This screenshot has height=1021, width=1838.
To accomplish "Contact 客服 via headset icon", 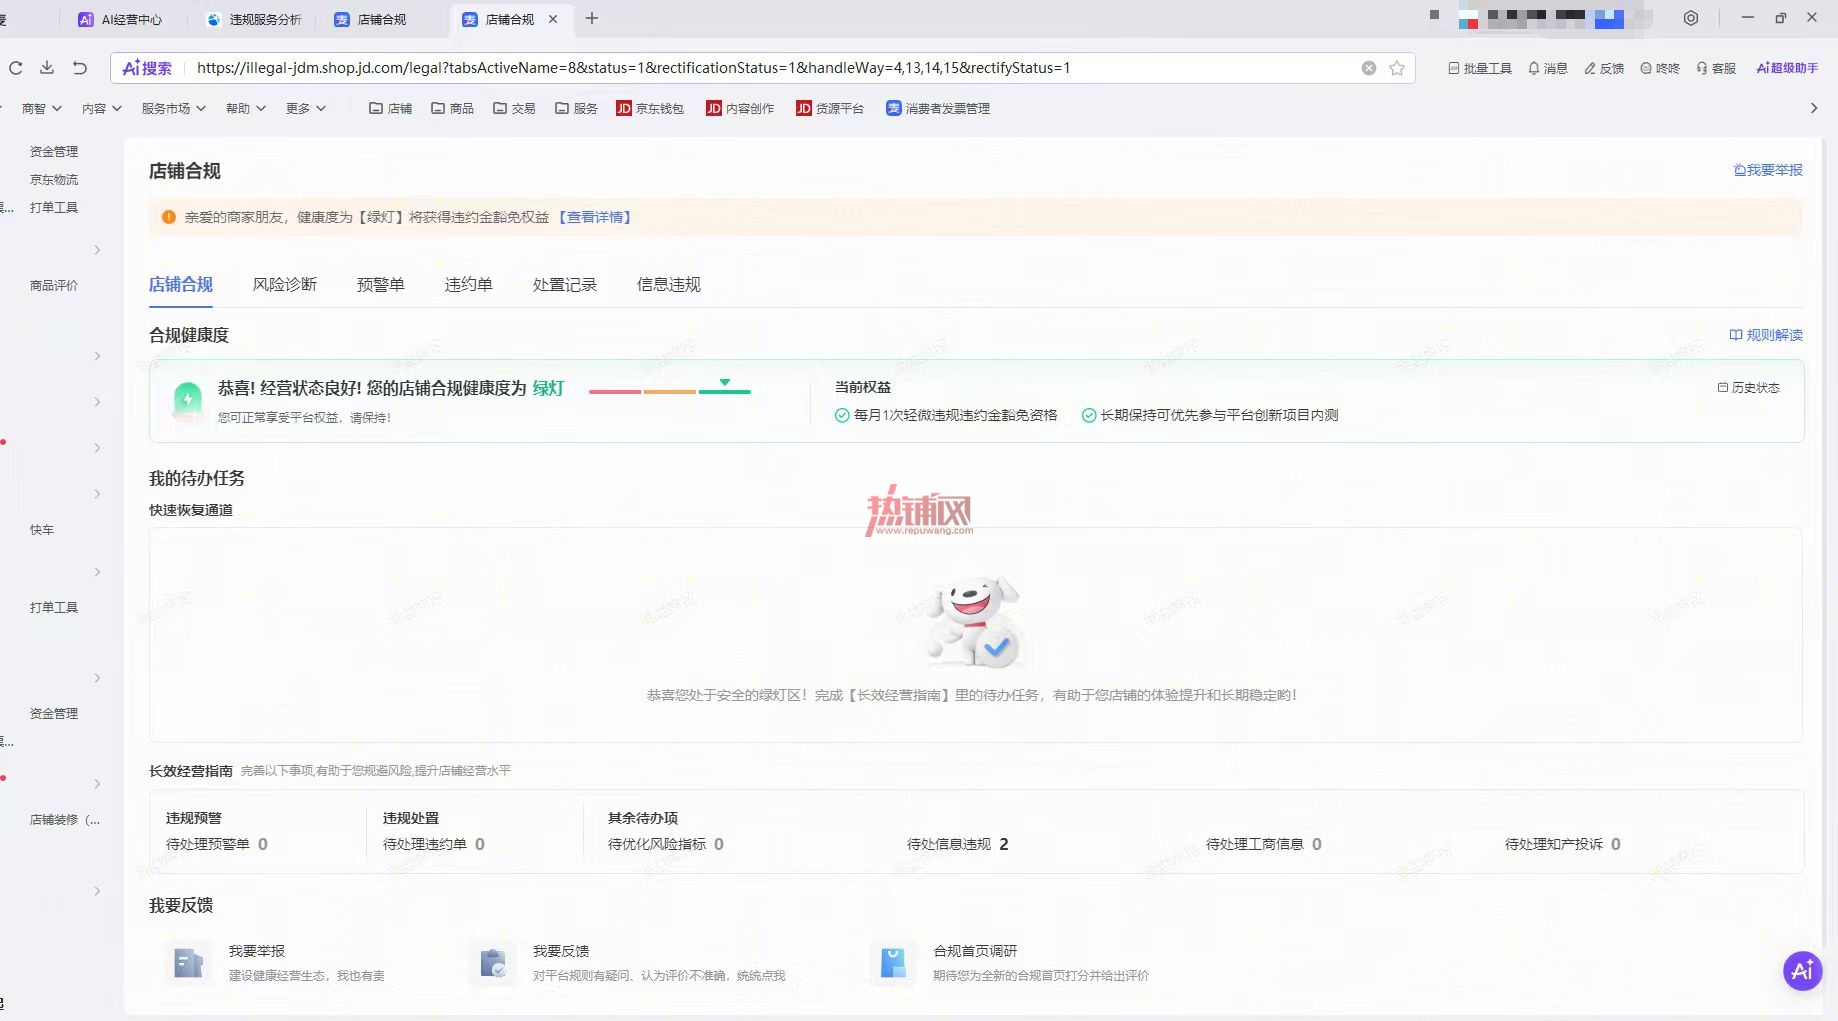I will tap(1716, 68).
